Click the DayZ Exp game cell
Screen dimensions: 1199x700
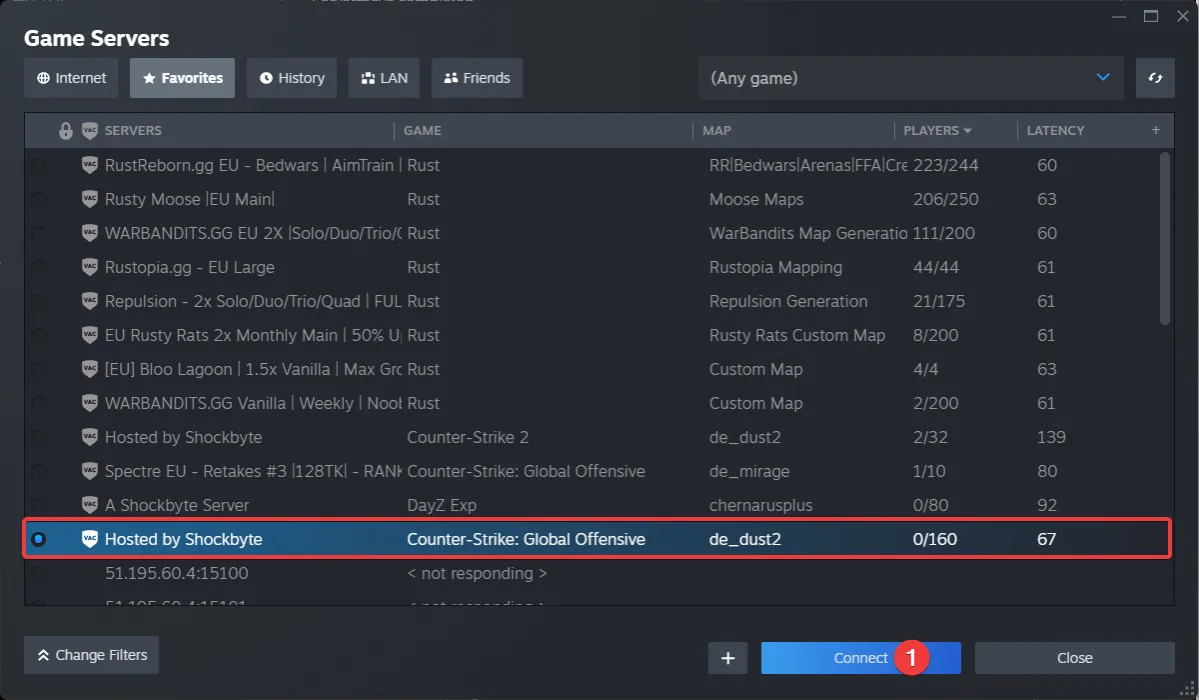(x=441, y=505)
